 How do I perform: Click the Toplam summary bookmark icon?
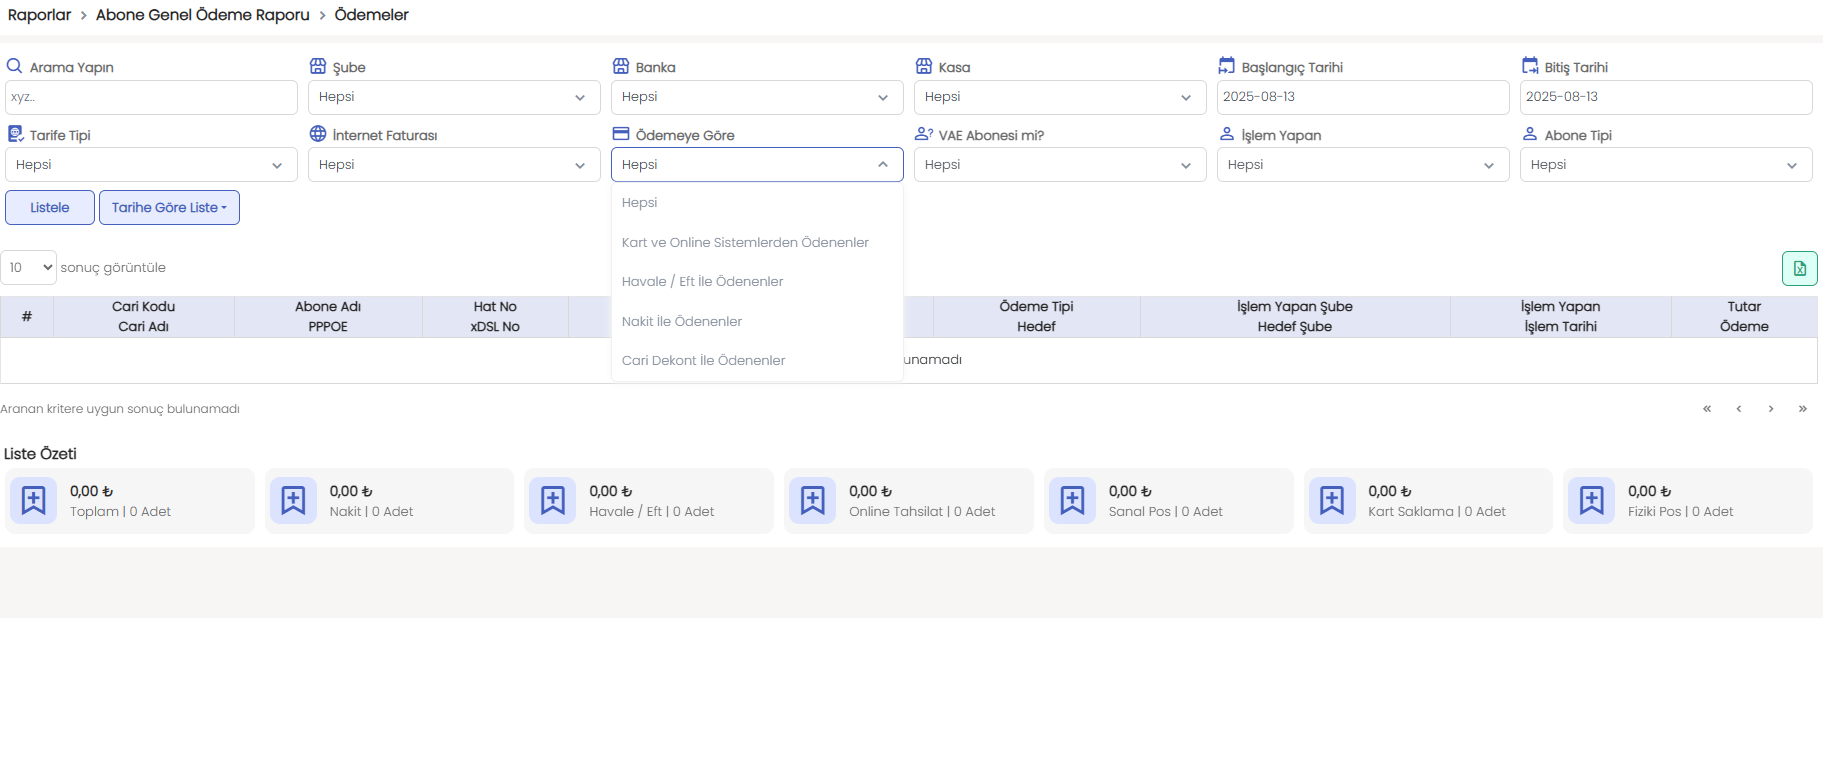coord(34,500)
